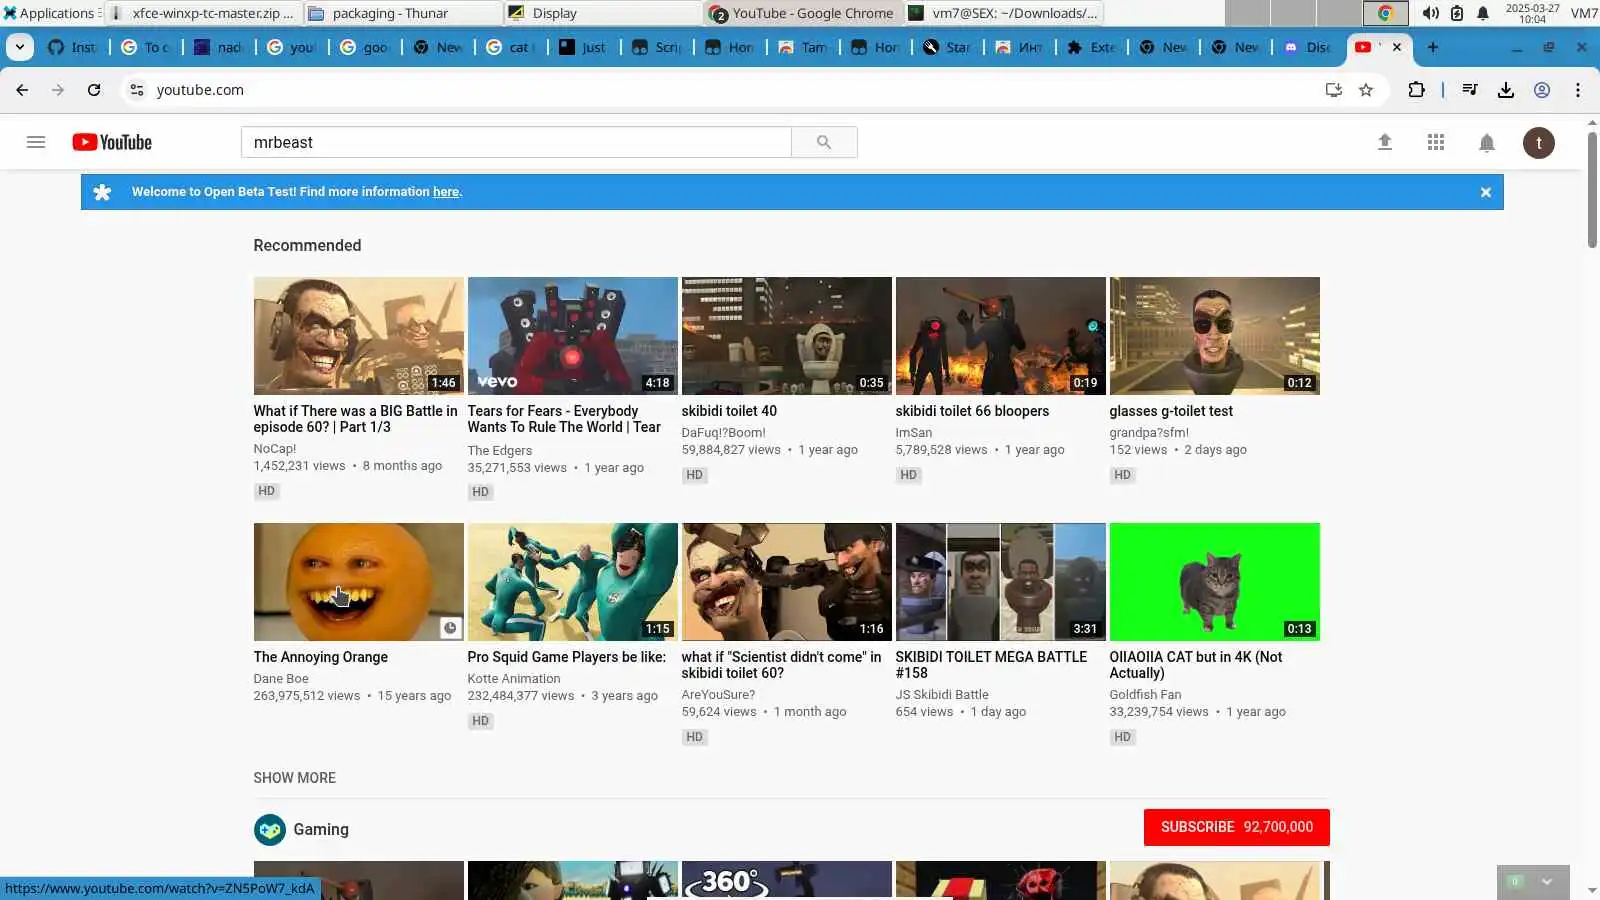
Task: Go forward in Chrome history
Action: coord(58,90)
